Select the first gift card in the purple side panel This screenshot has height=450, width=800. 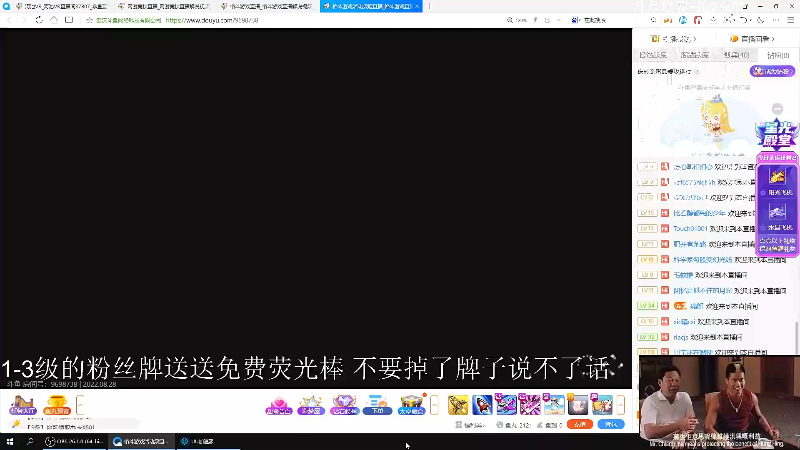777,181
